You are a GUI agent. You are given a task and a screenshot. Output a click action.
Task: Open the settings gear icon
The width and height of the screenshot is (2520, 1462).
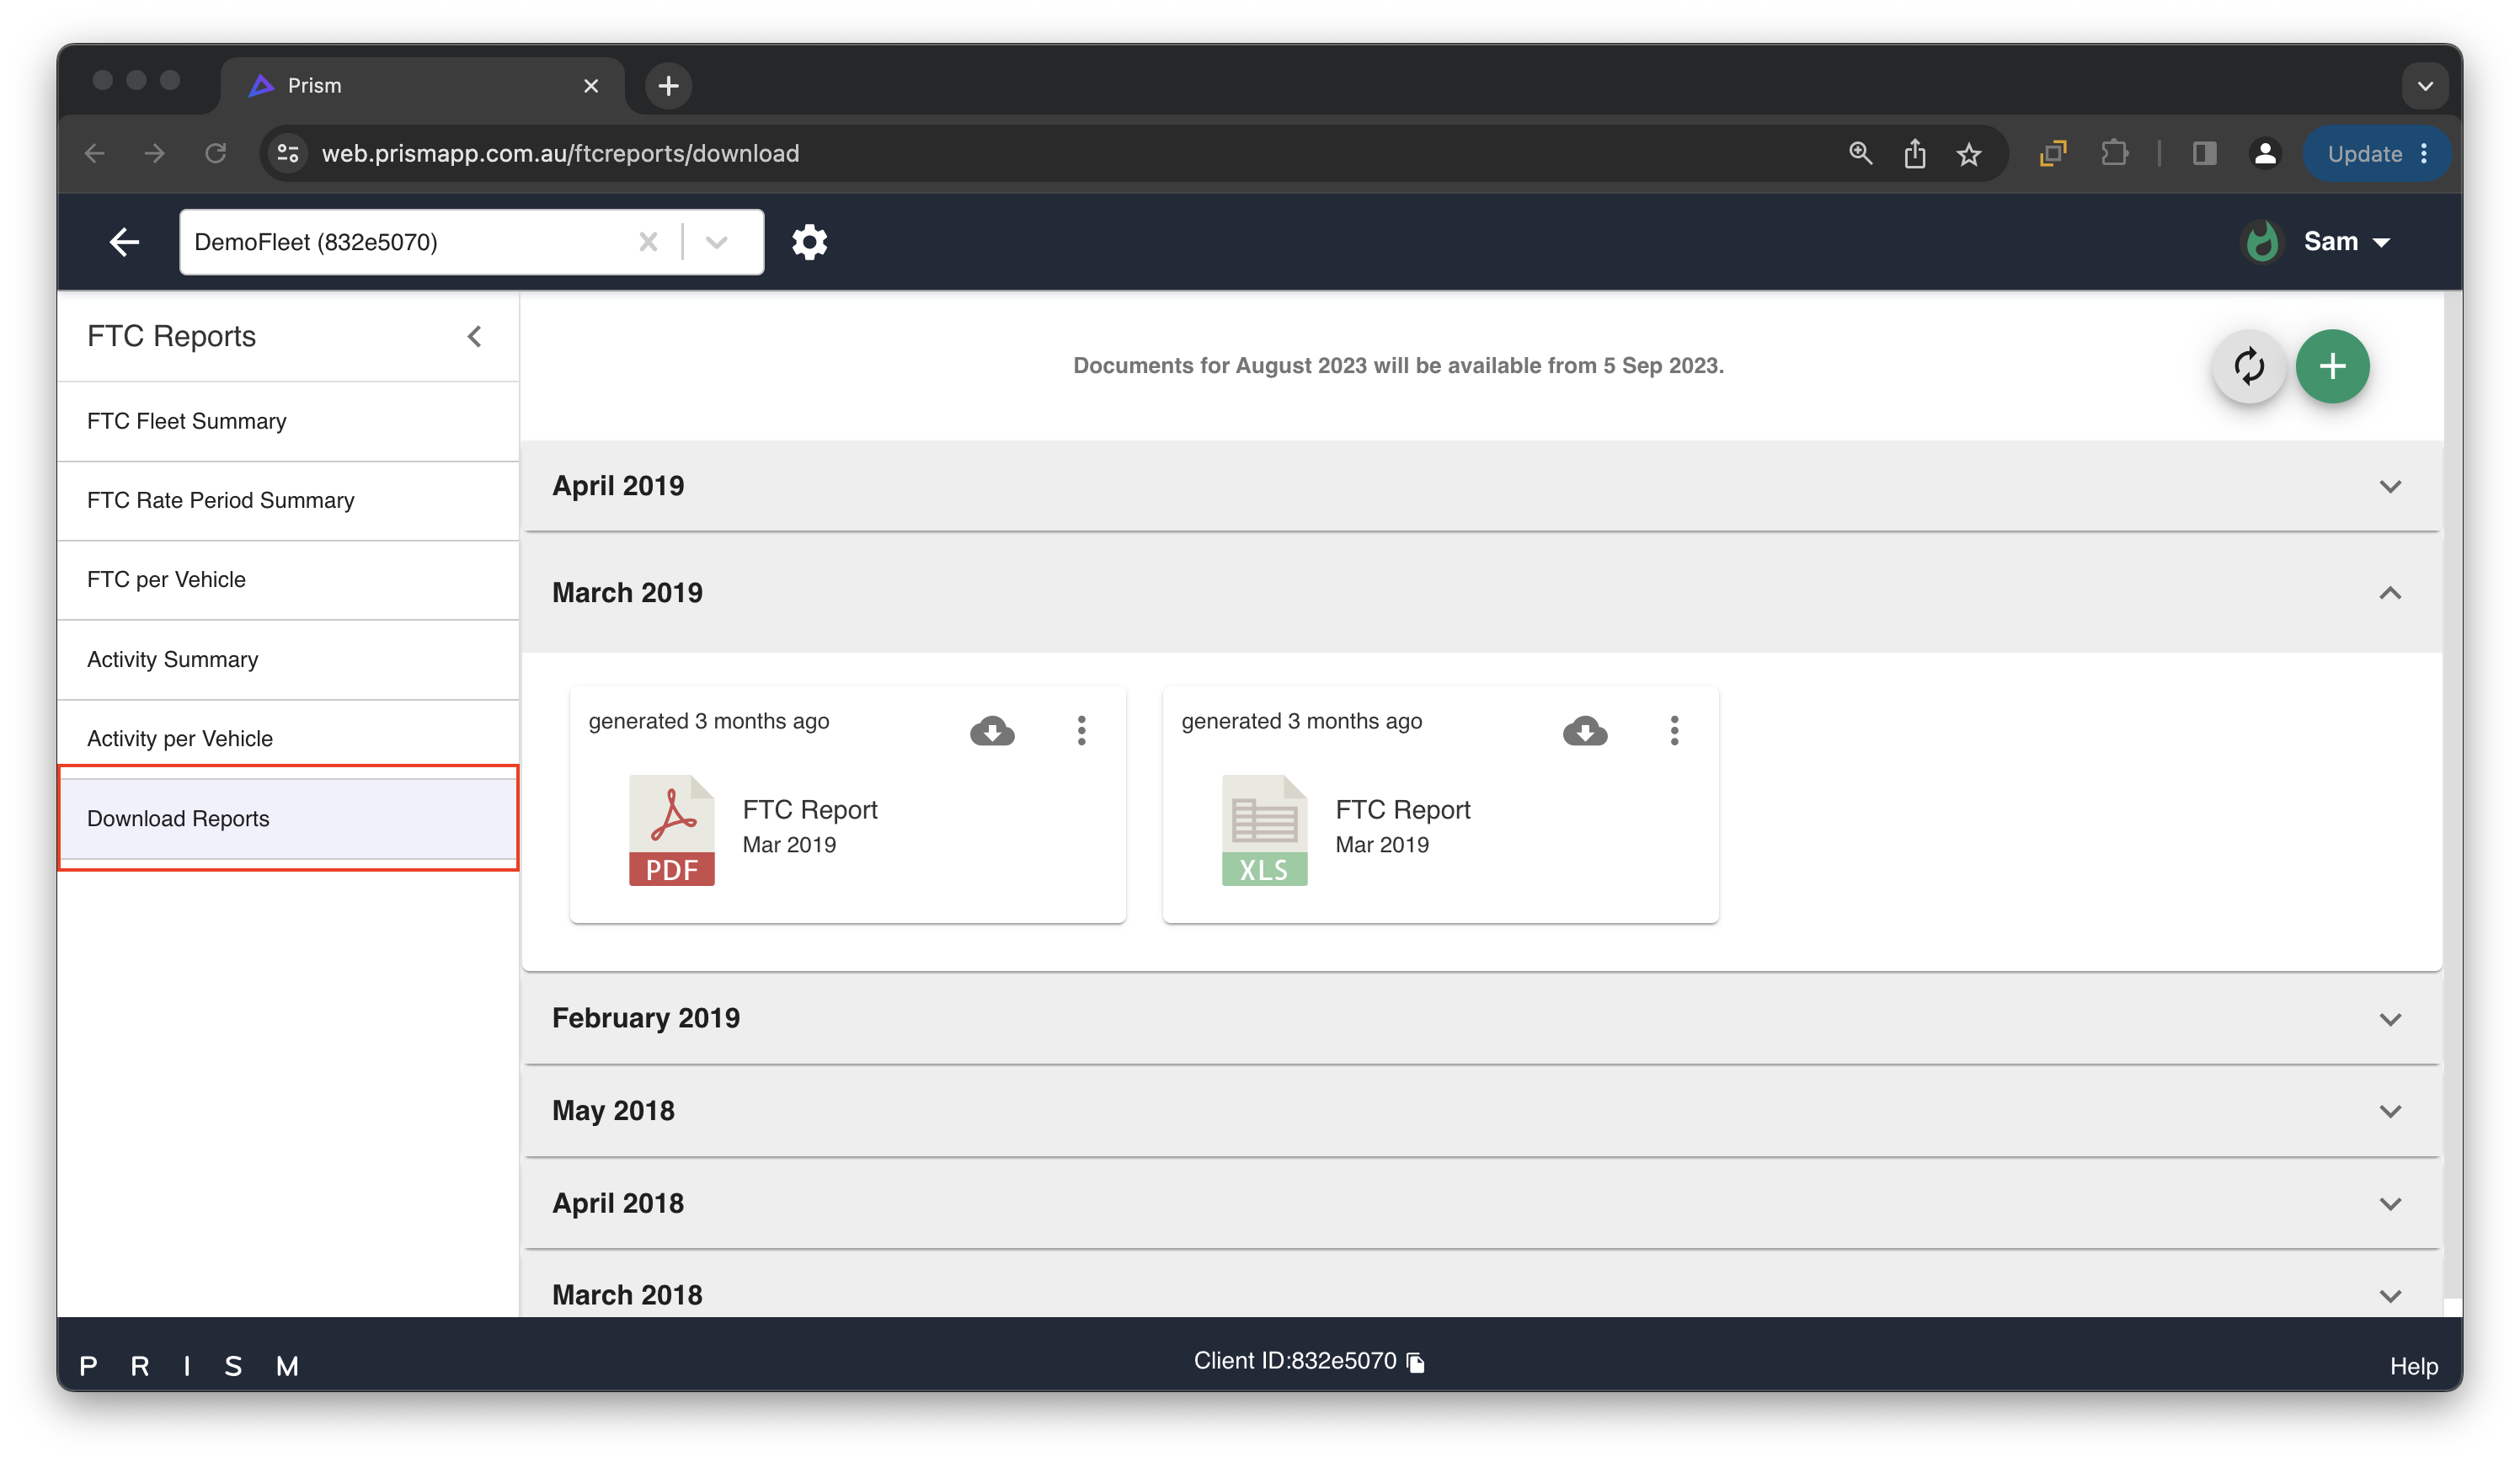(x=809, y=242)
